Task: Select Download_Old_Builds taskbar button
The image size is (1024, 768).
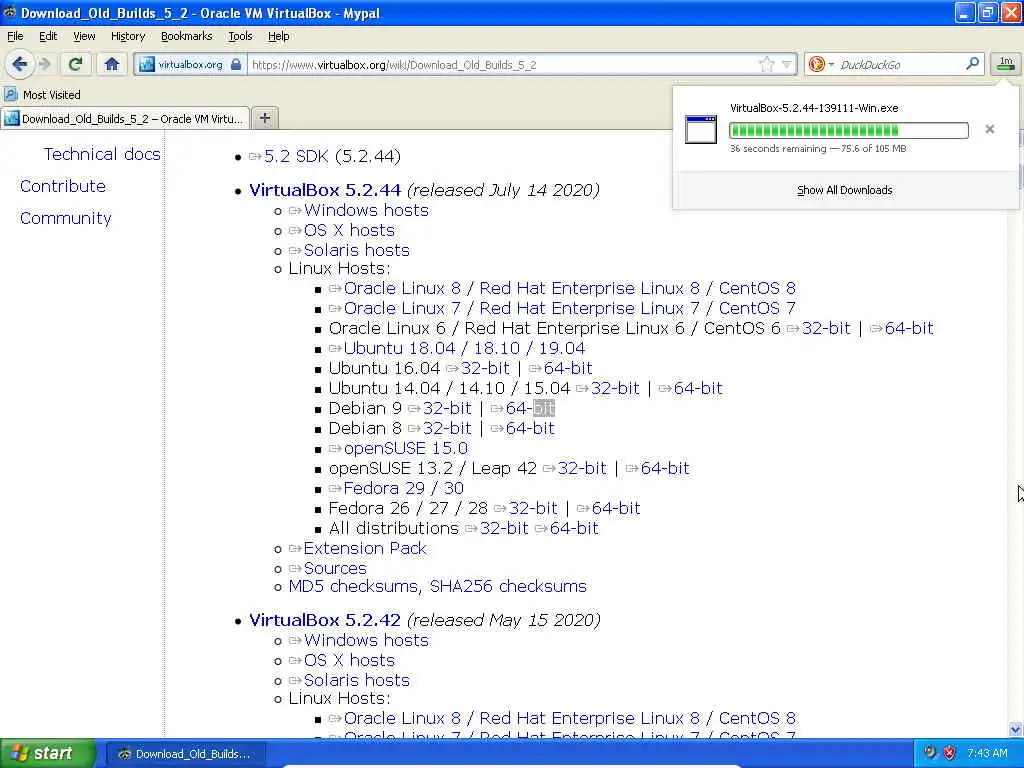Action: click(185, 754)
